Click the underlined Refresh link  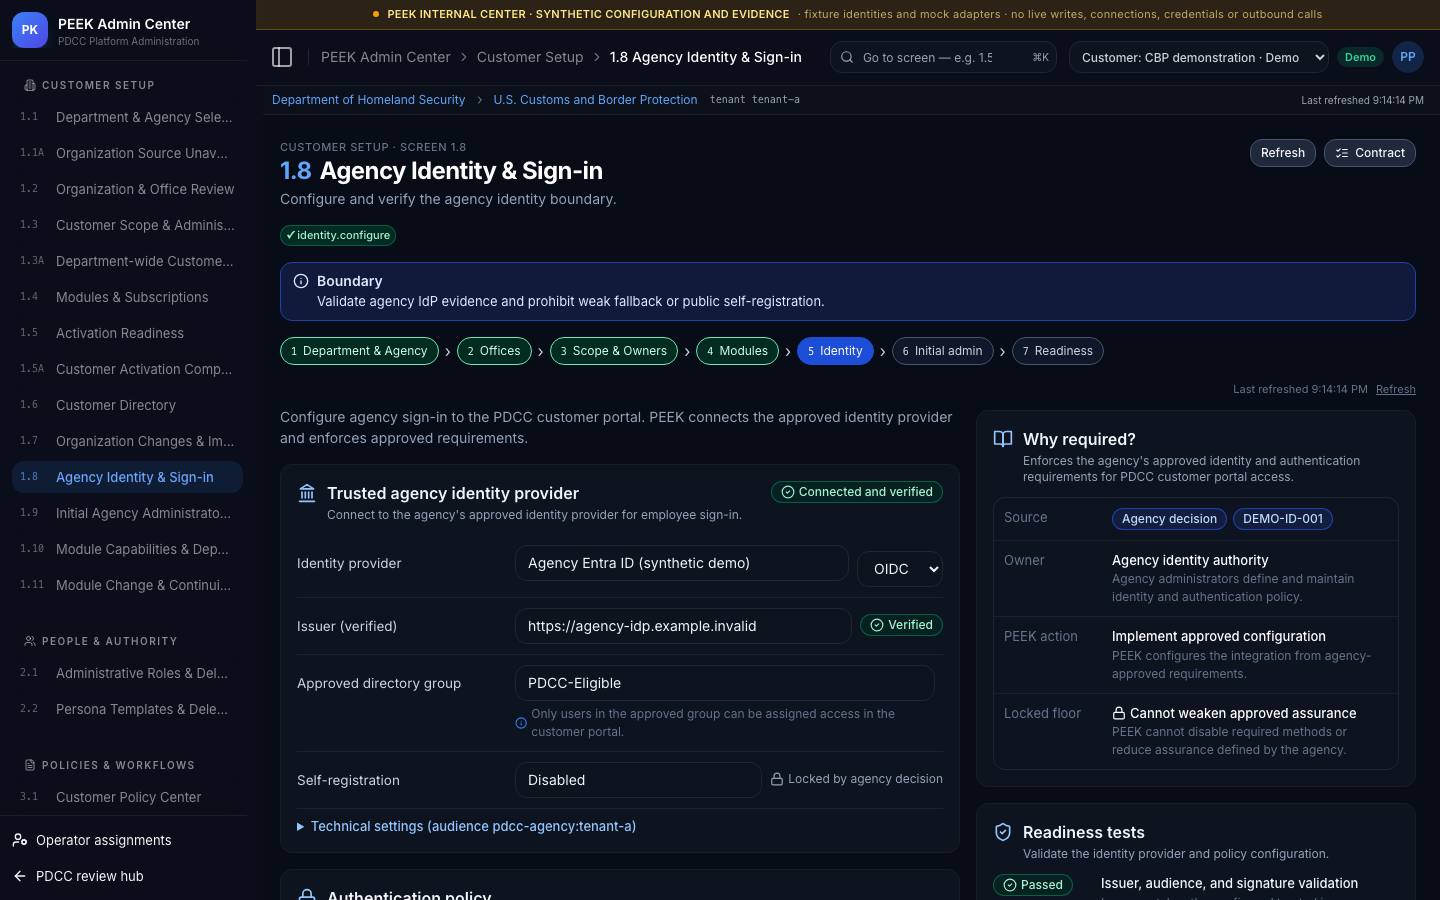coord(1395,389)
